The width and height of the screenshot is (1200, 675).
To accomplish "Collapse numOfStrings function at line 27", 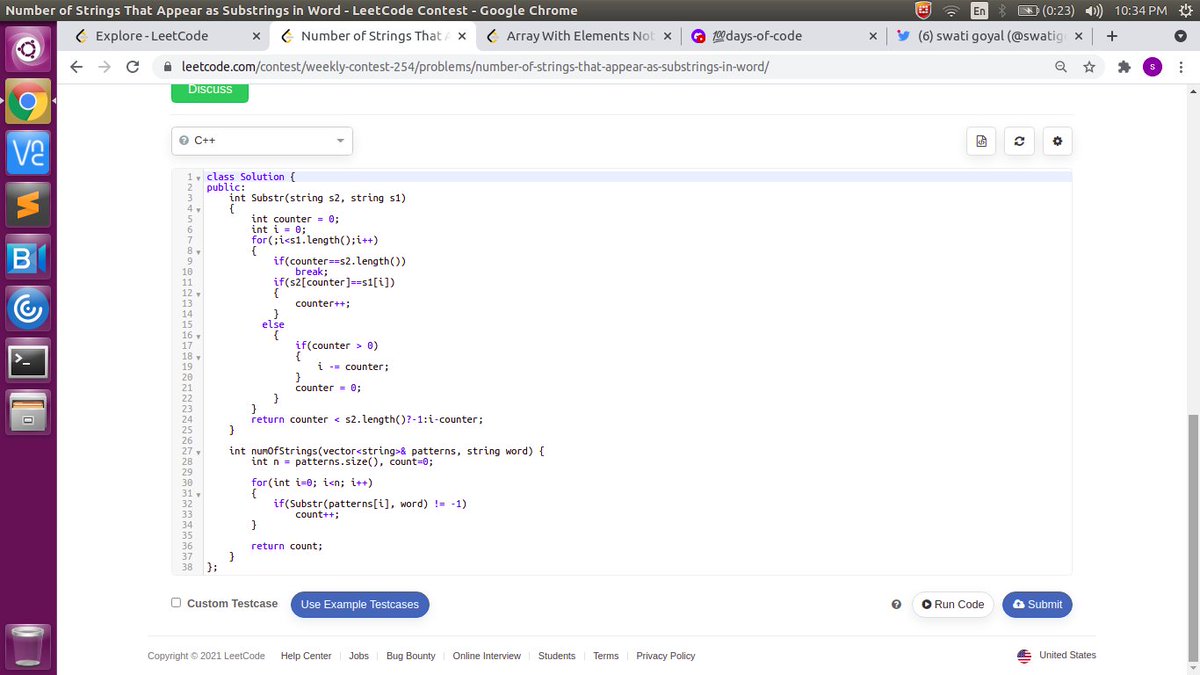I will coord(198,452).
